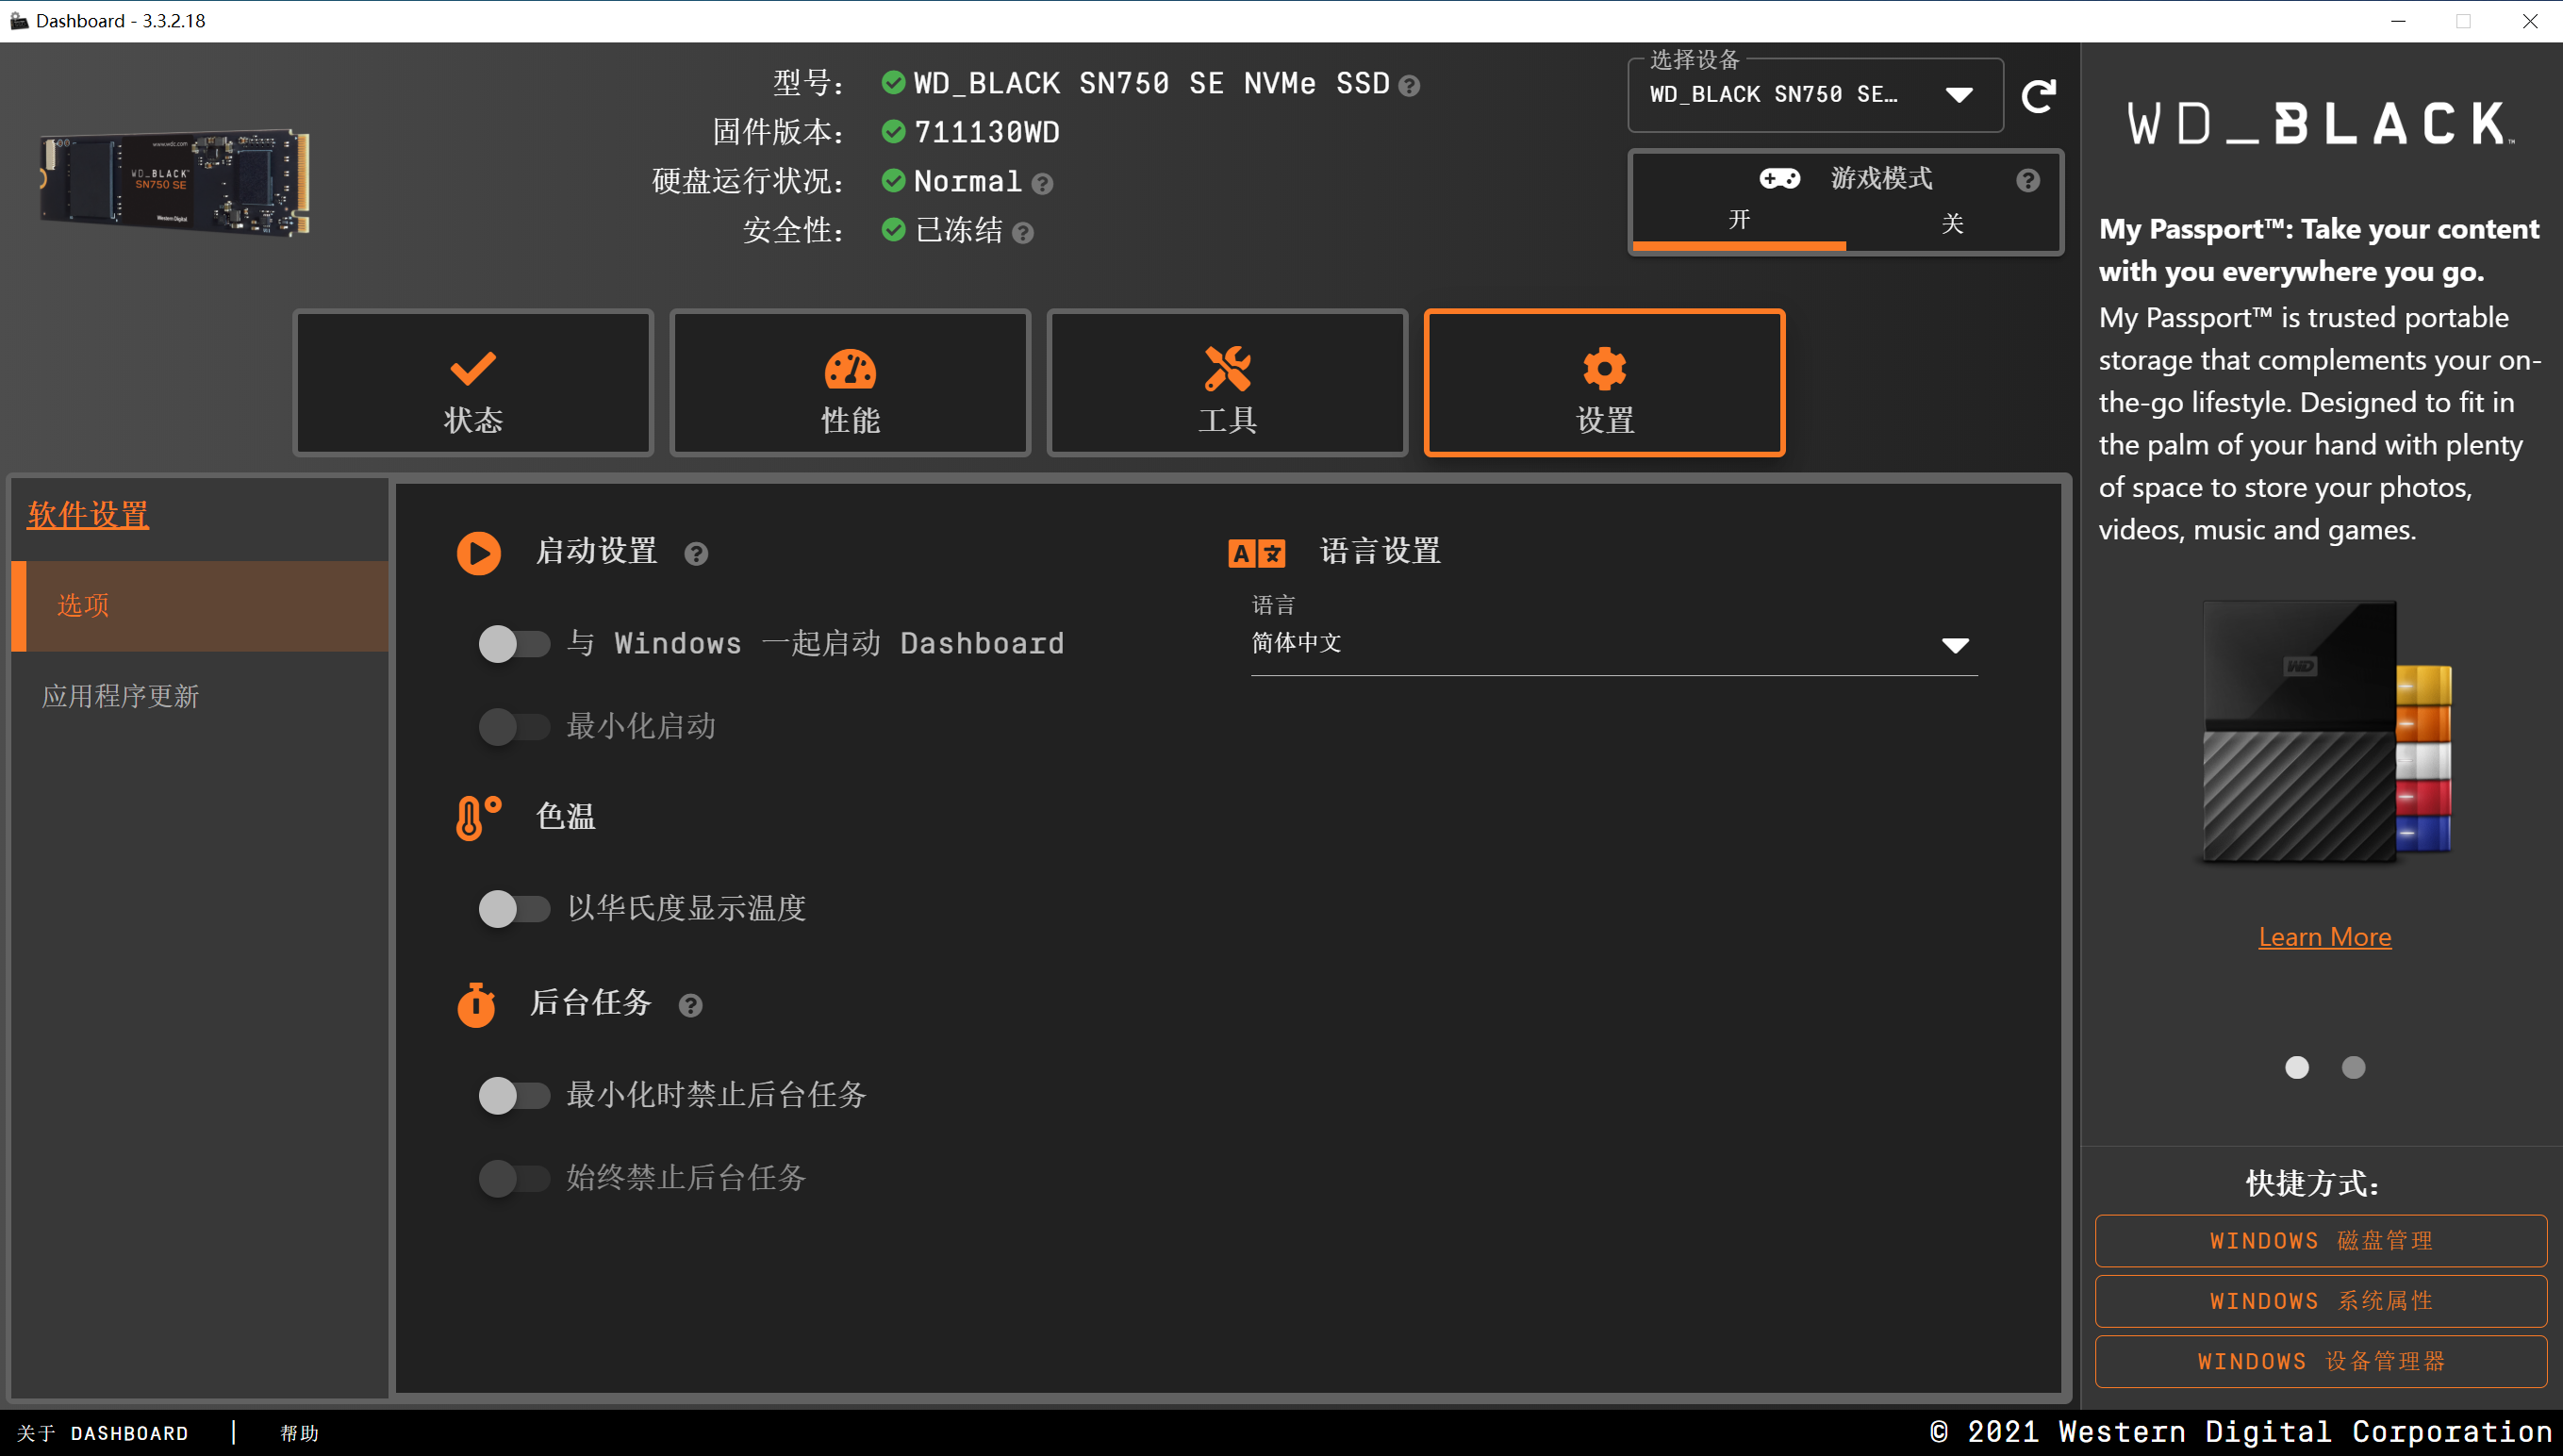2563x1456 pixels.
Task: Click the gear icon on 设置 tab
Action: (x=1604, y=368)
